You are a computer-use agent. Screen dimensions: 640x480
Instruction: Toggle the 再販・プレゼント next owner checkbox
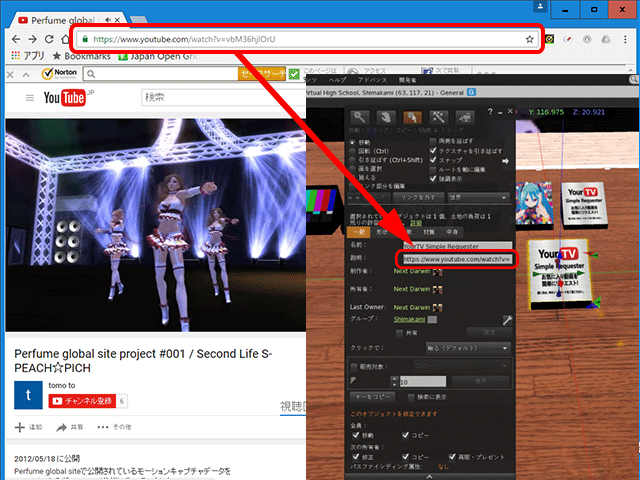(452, 457)
